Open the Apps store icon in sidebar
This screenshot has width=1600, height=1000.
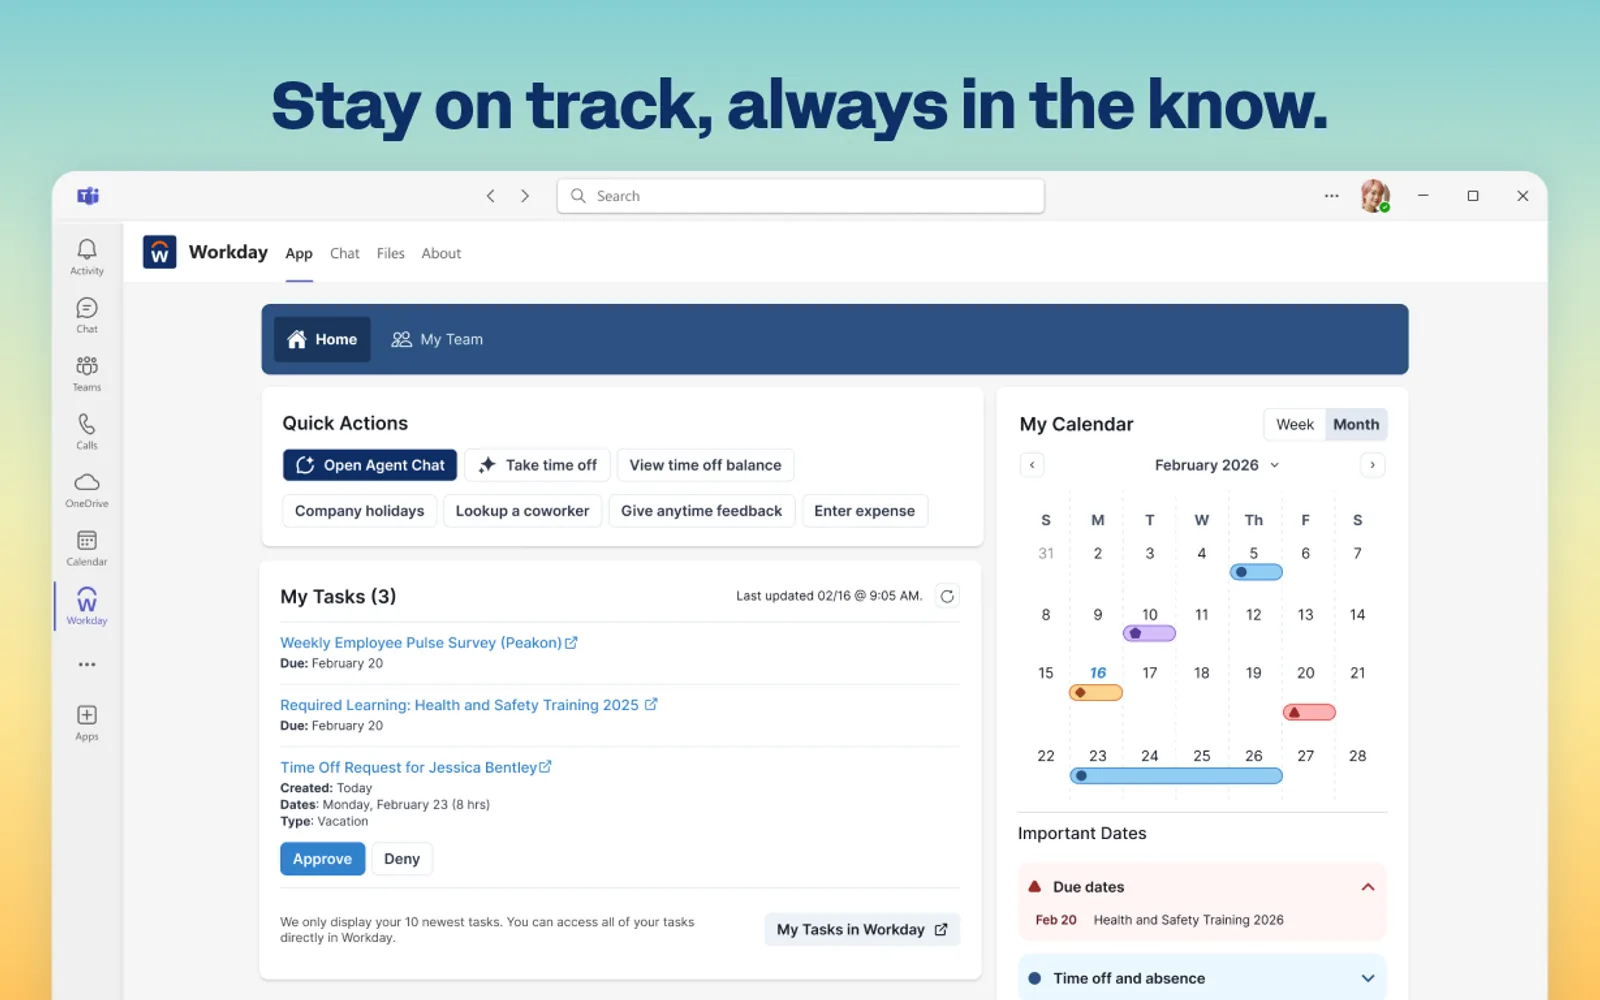(87, 722)
